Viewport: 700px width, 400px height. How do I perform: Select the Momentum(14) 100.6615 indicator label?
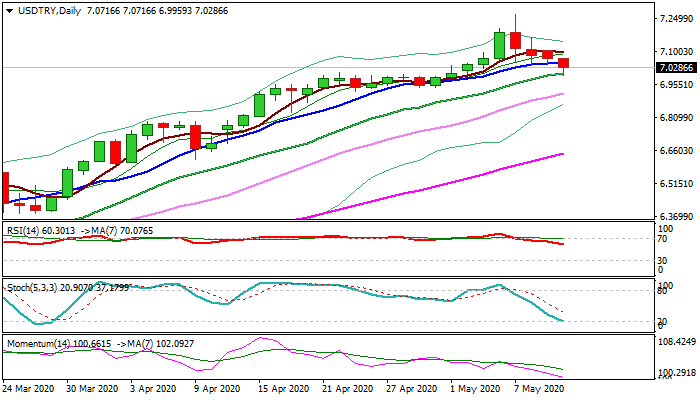tap(59, 344)
